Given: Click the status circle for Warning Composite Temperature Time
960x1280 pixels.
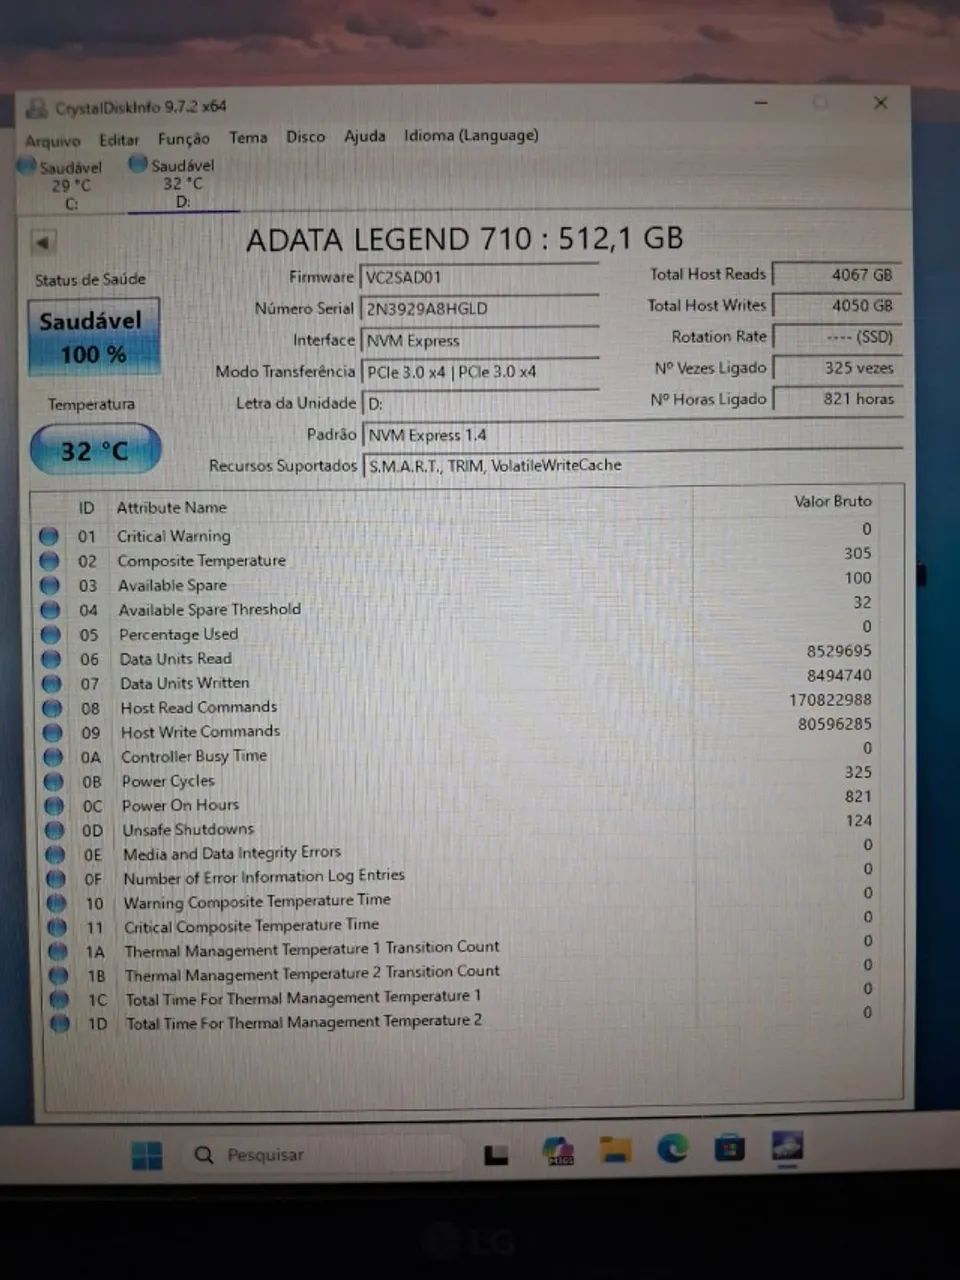Looking at the screenshot, I should click(x=56, y=903).
